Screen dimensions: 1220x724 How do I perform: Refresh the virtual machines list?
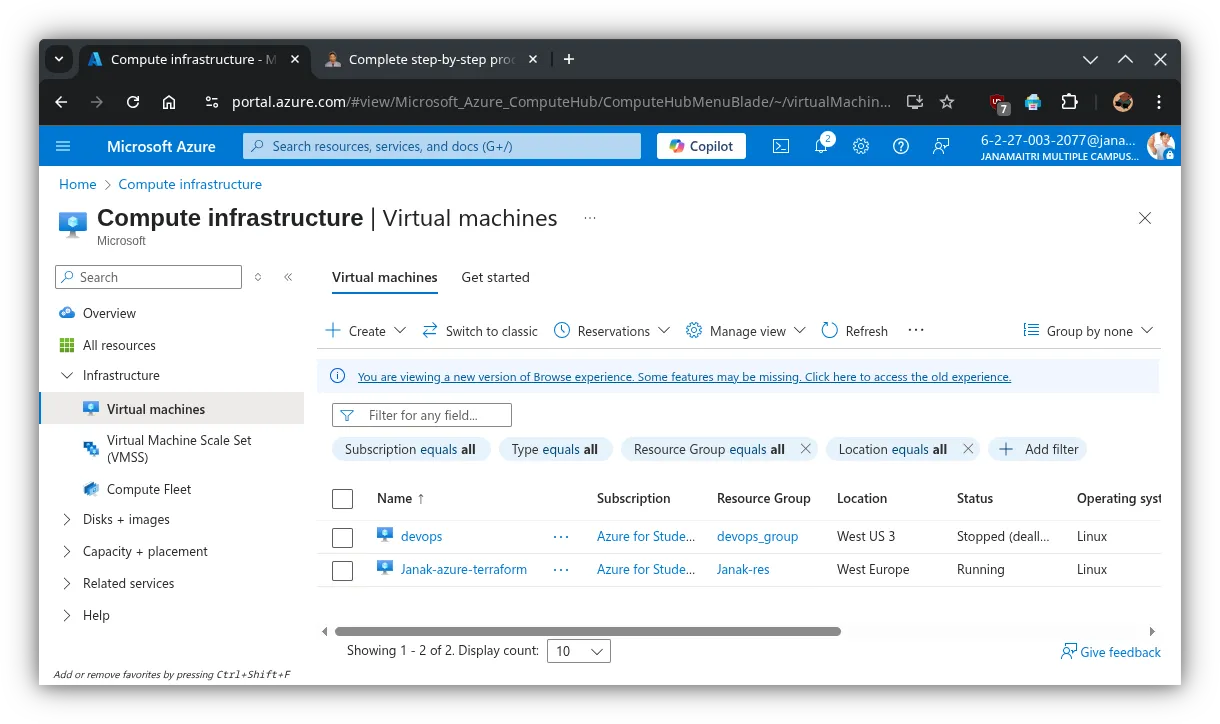(x=854, y=331)
